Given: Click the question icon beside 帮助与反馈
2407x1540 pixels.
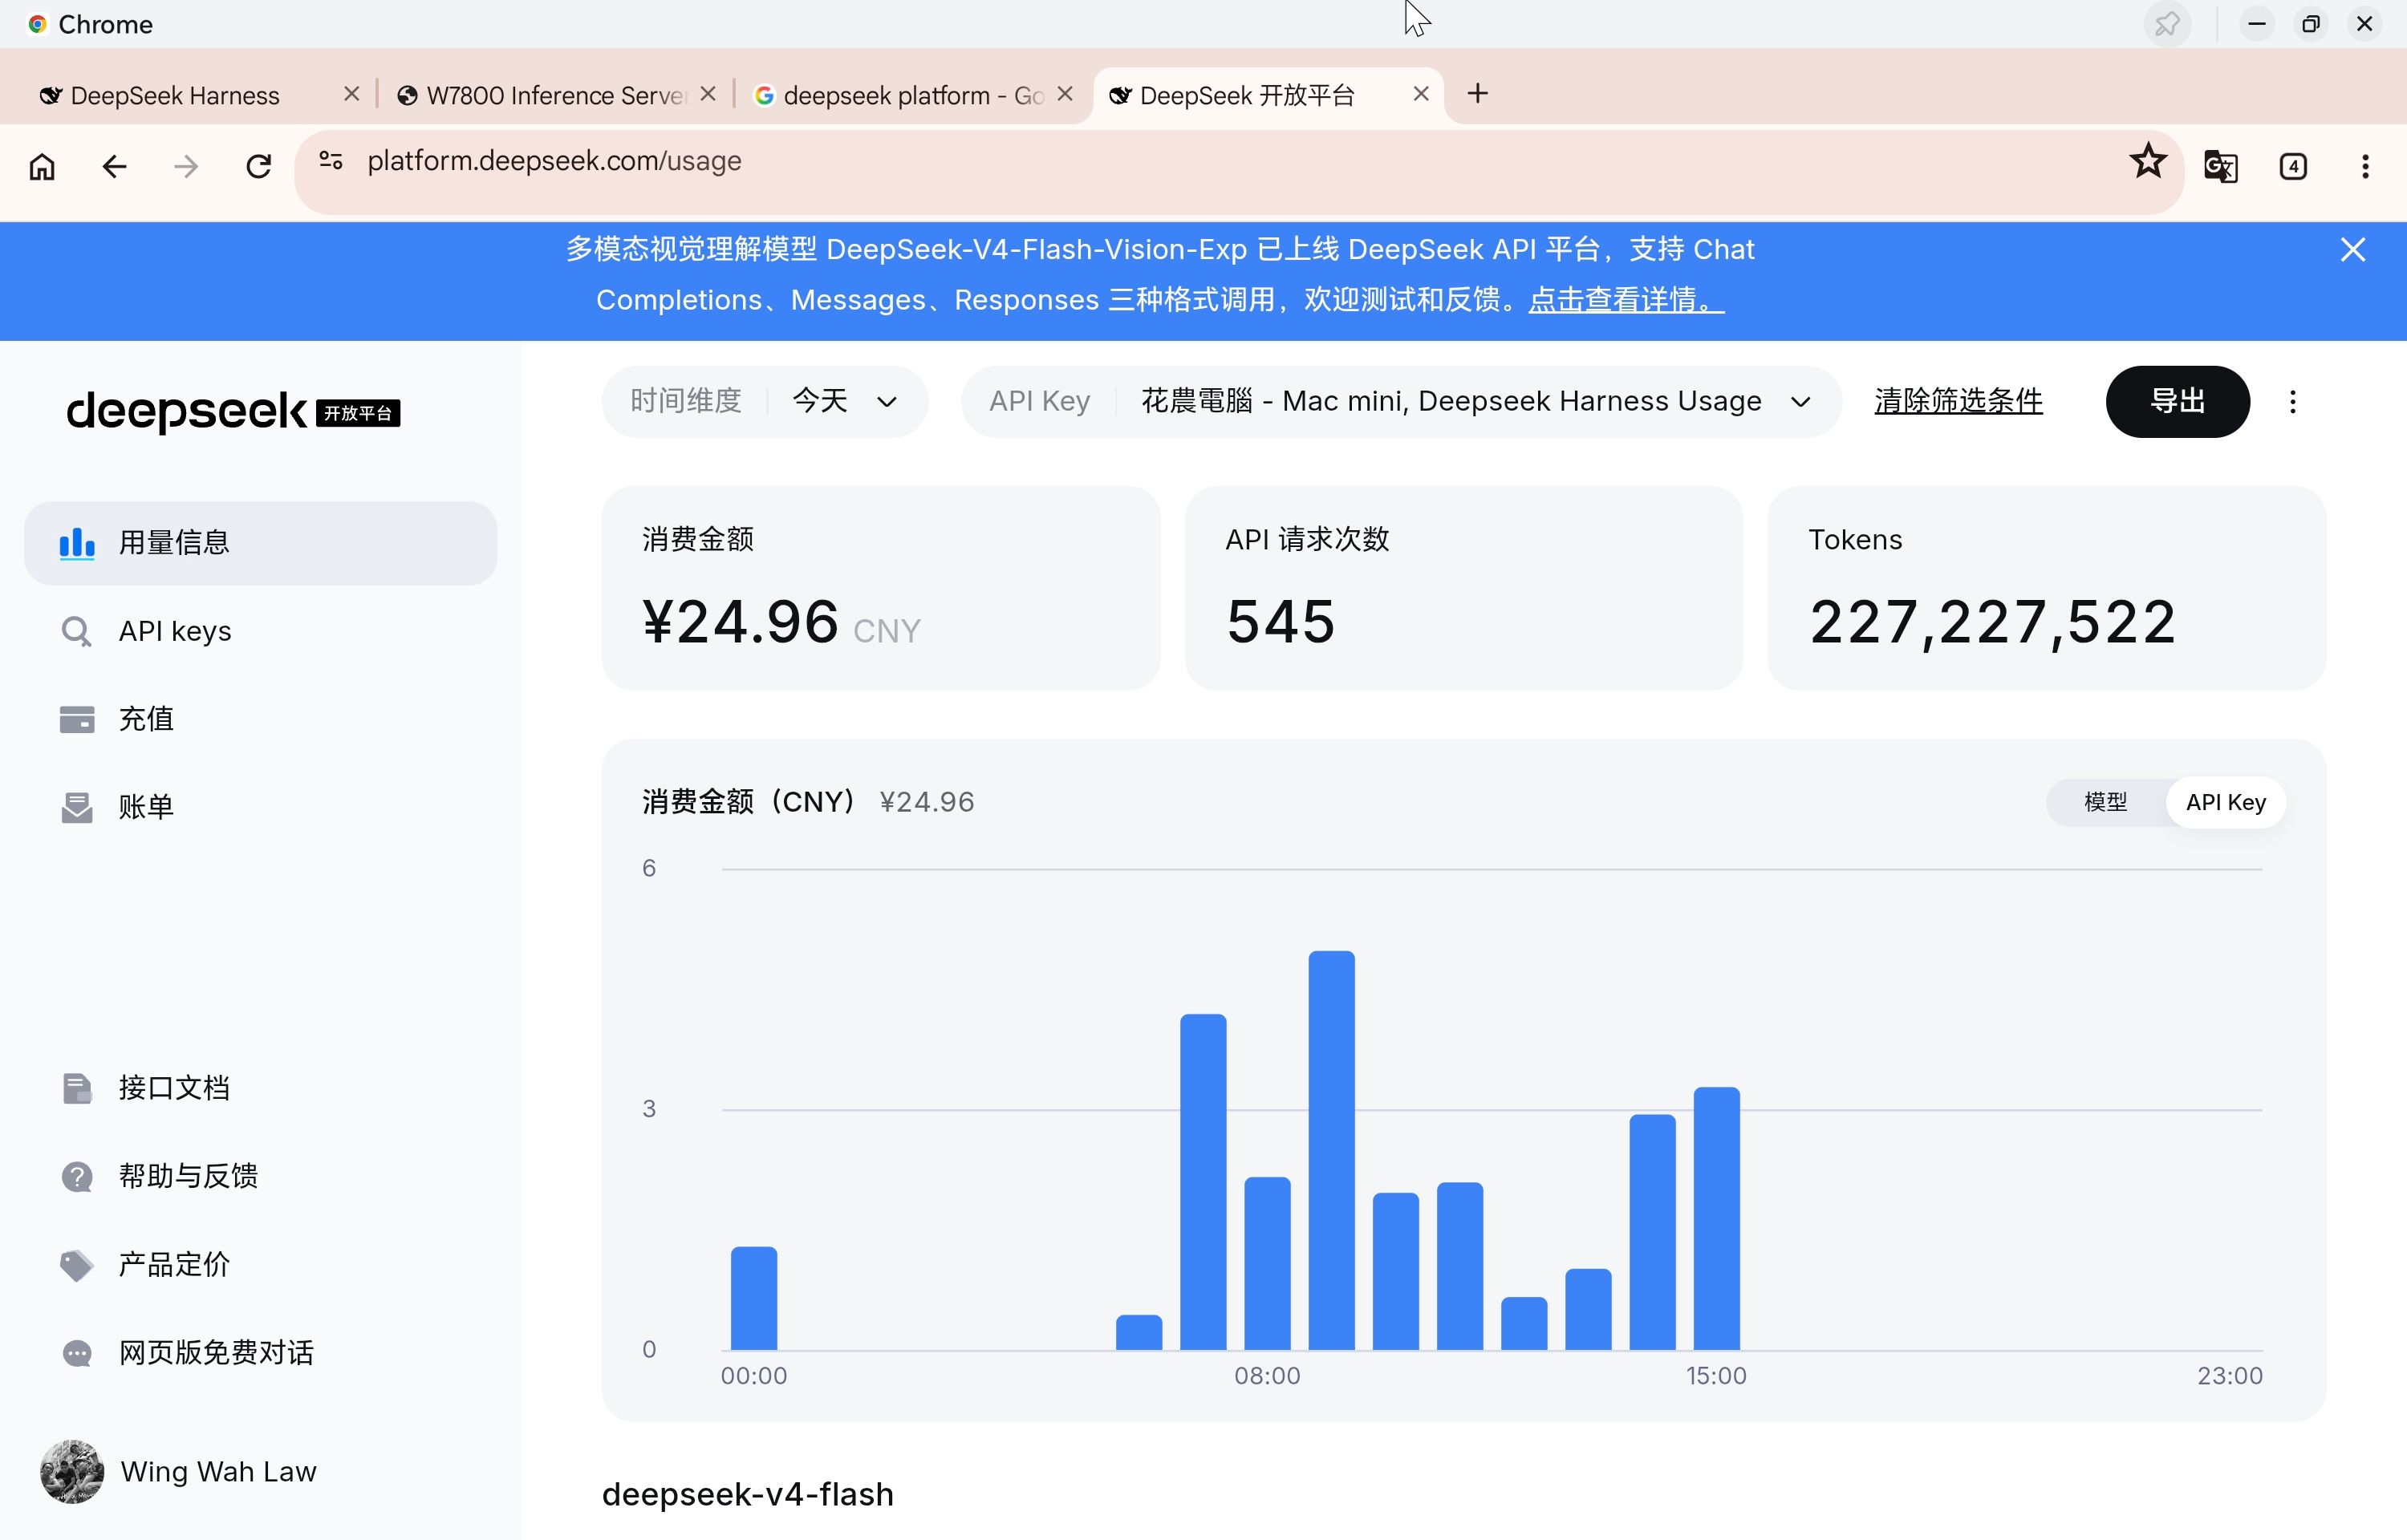Looking at the screenshot, I should coord(77,1177).
